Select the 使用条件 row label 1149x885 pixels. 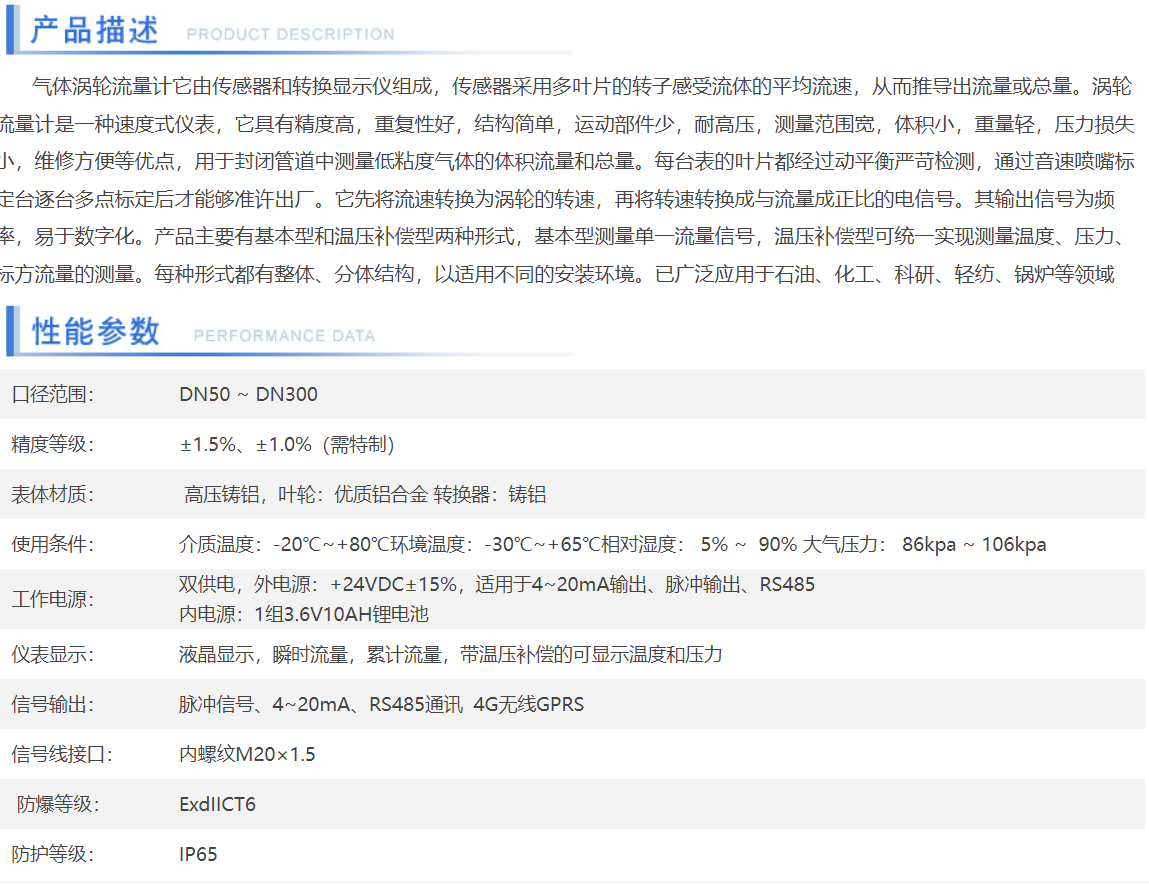coord(52,544)
